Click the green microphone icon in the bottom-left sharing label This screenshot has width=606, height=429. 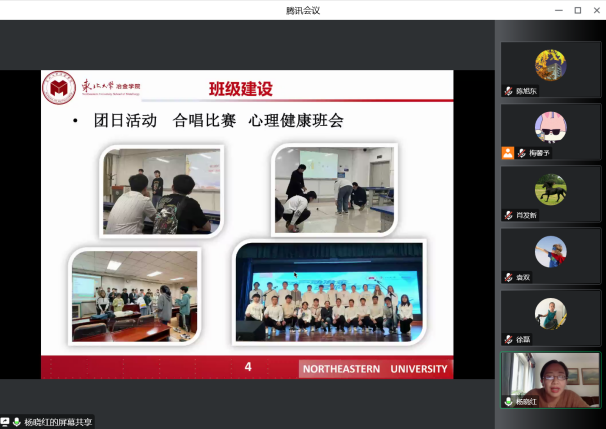[17, 422]
